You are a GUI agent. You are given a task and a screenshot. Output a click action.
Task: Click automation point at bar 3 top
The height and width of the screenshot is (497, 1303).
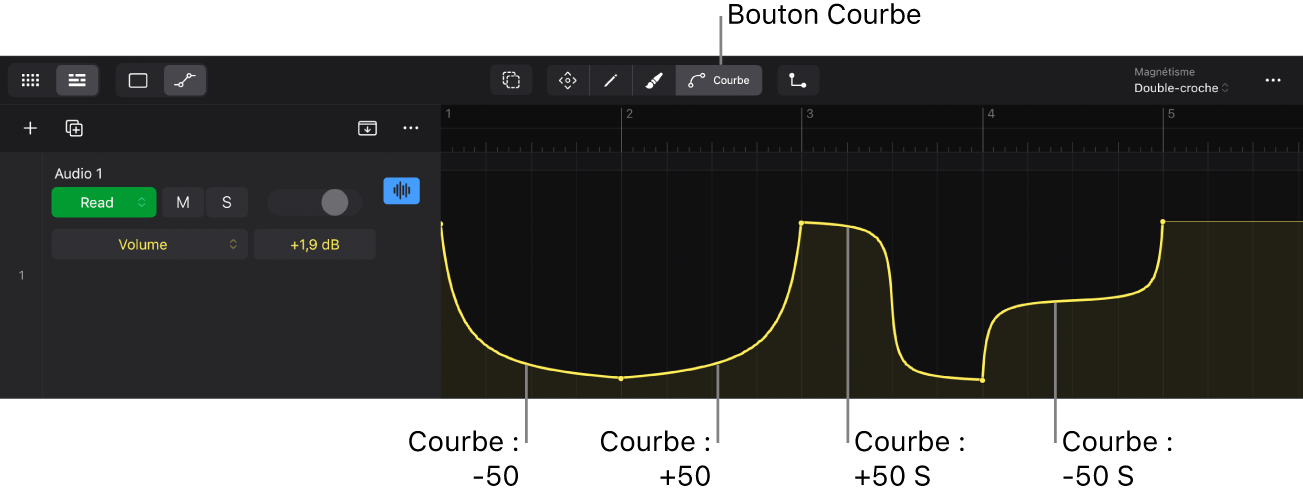pos(801,223)
